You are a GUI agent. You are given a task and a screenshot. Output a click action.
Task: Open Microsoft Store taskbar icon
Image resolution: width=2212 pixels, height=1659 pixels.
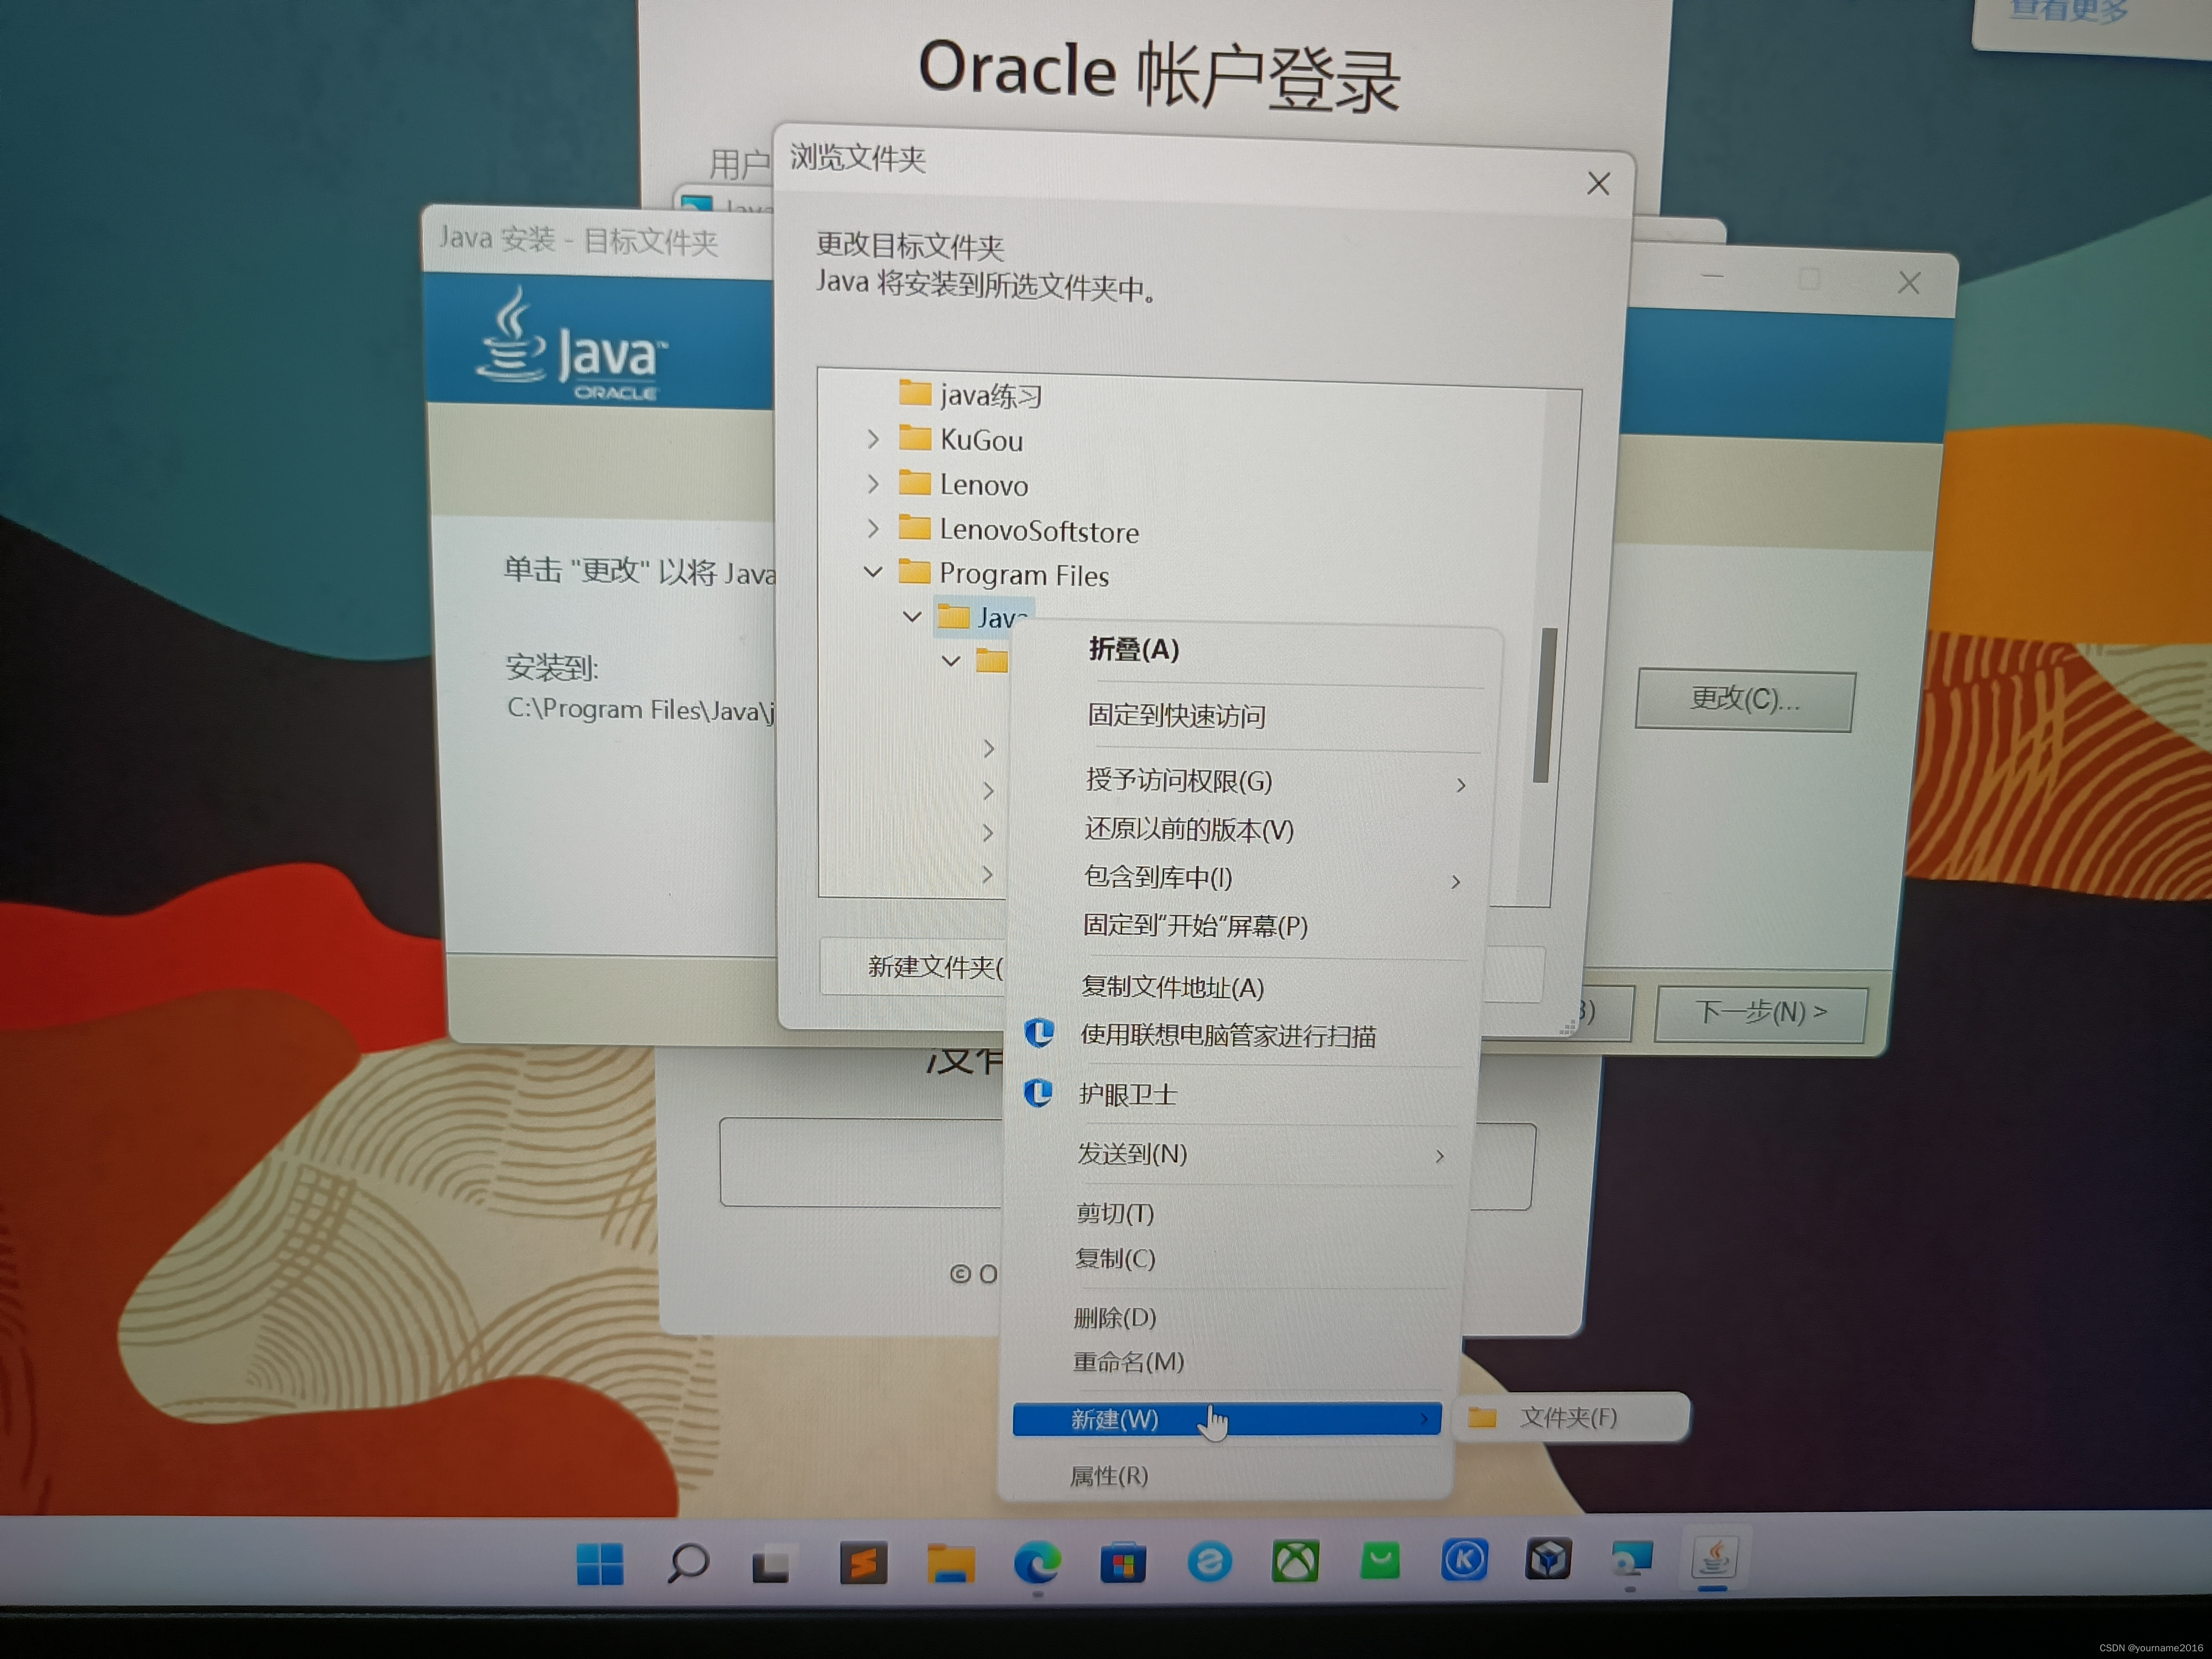[1123, 1562]
